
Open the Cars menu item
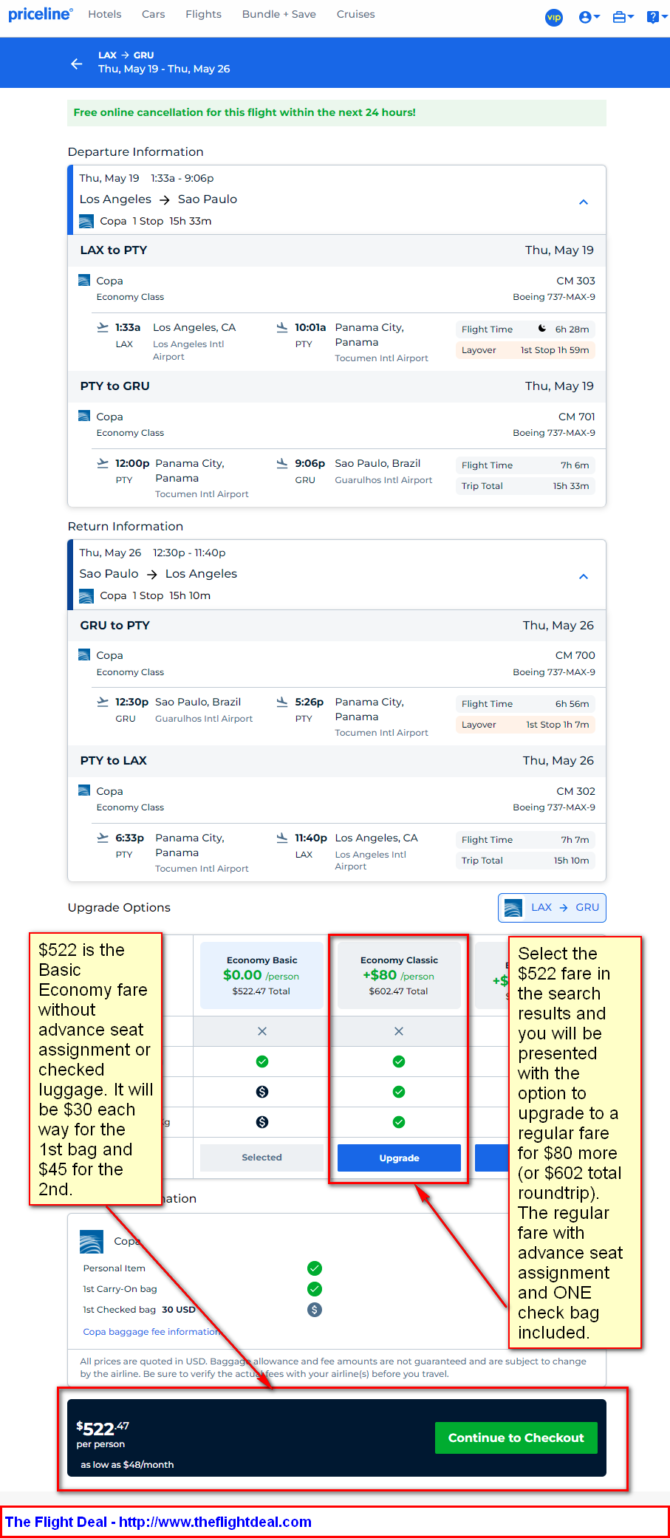click(153, 15)
